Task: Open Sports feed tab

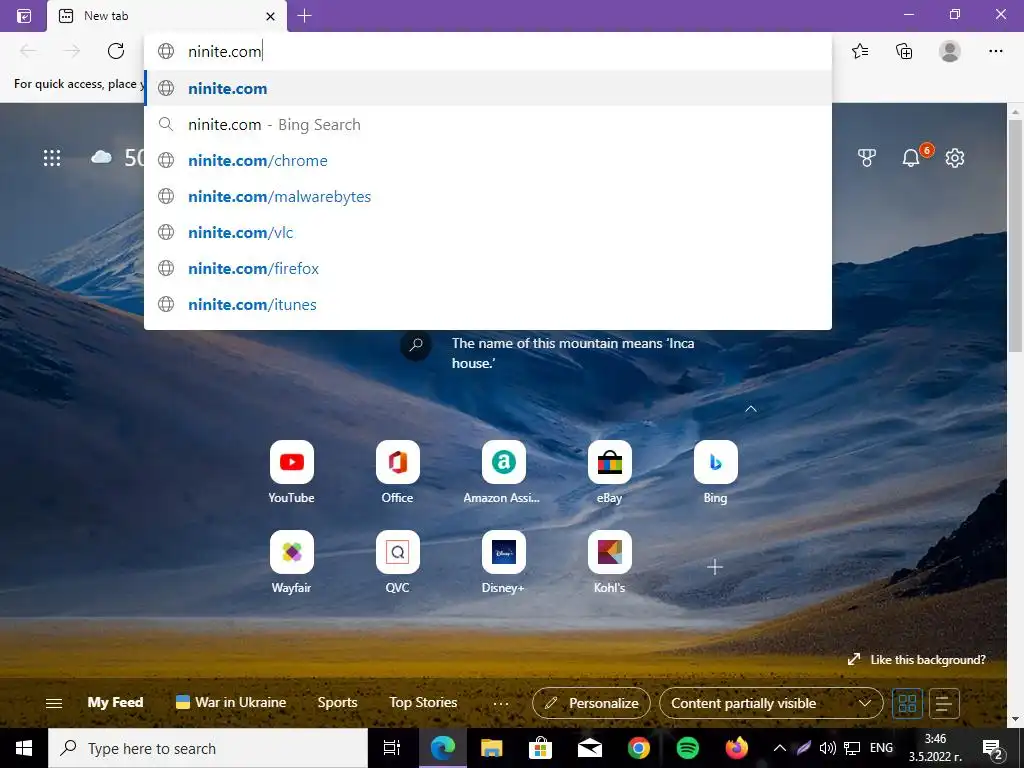Action: click(337, 702)
